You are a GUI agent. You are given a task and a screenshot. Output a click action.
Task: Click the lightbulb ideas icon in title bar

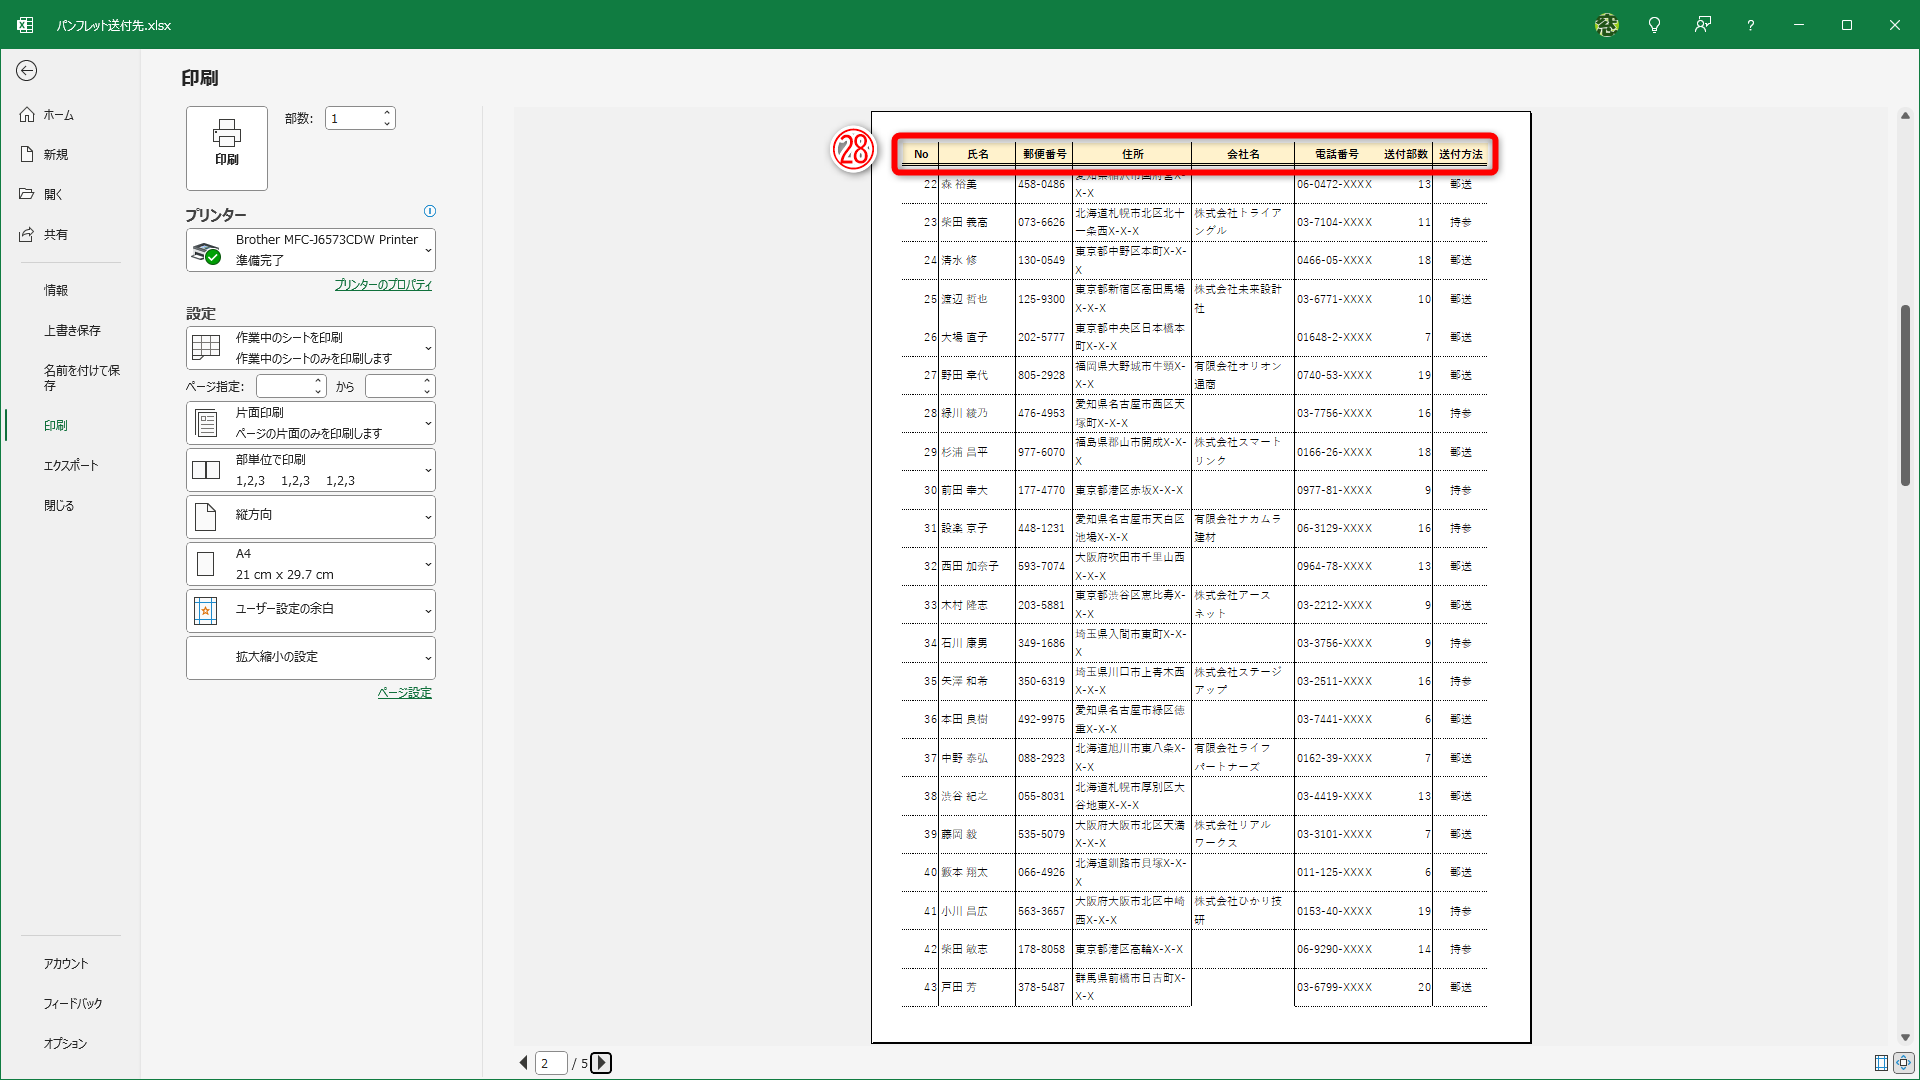1654,25
